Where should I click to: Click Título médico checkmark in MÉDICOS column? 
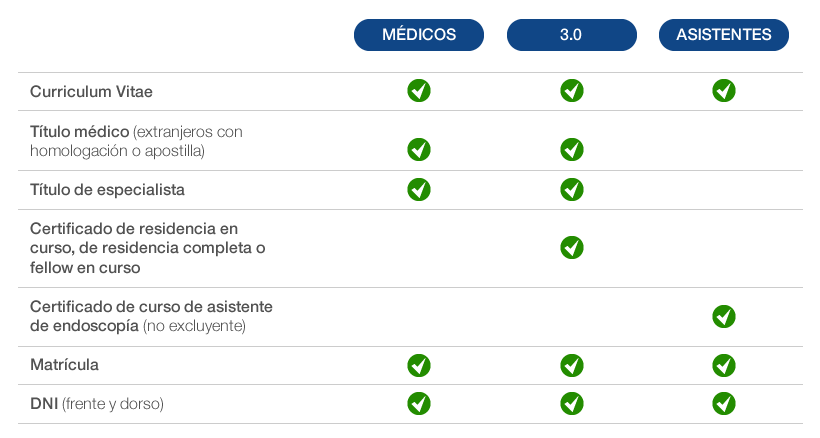click(419, 150)
